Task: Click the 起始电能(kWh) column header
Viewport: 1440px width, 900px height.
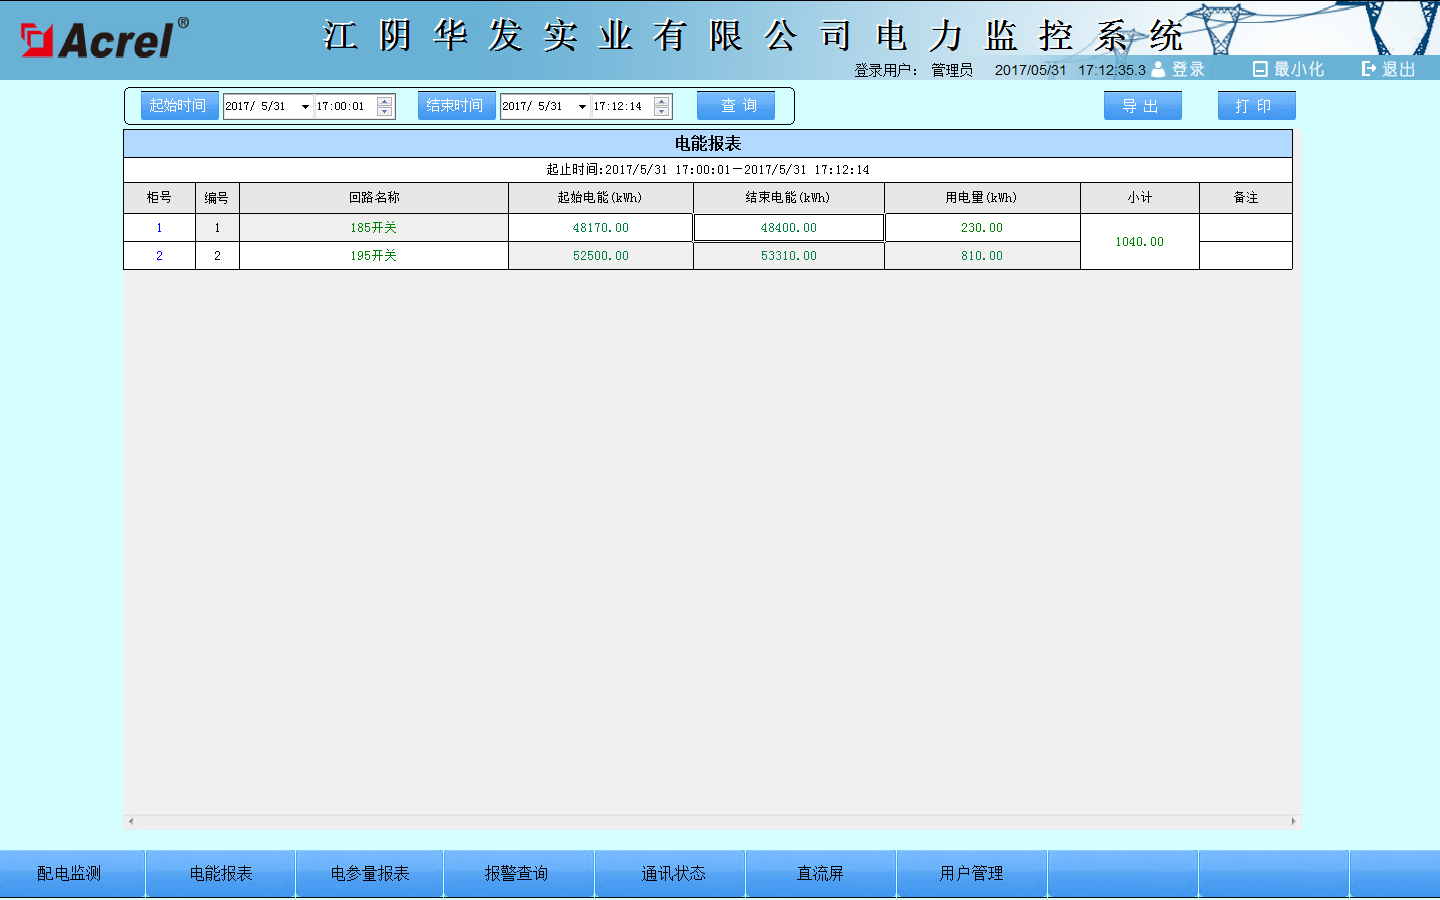Action: coord(601,198)
